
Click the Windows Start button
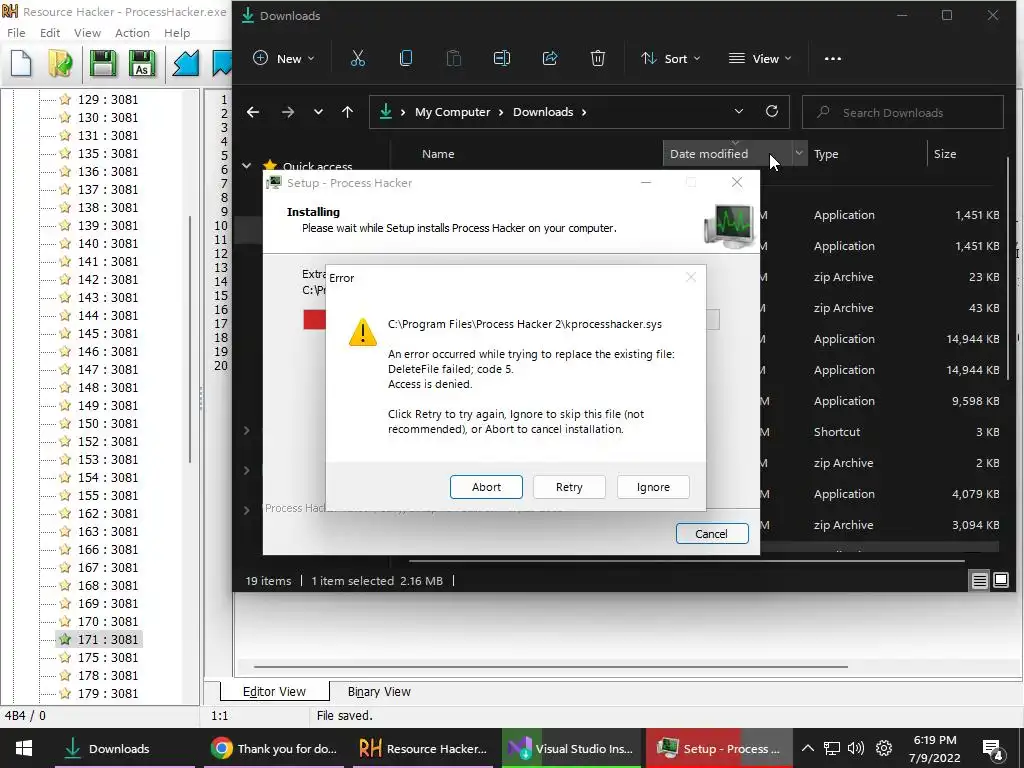24,748
